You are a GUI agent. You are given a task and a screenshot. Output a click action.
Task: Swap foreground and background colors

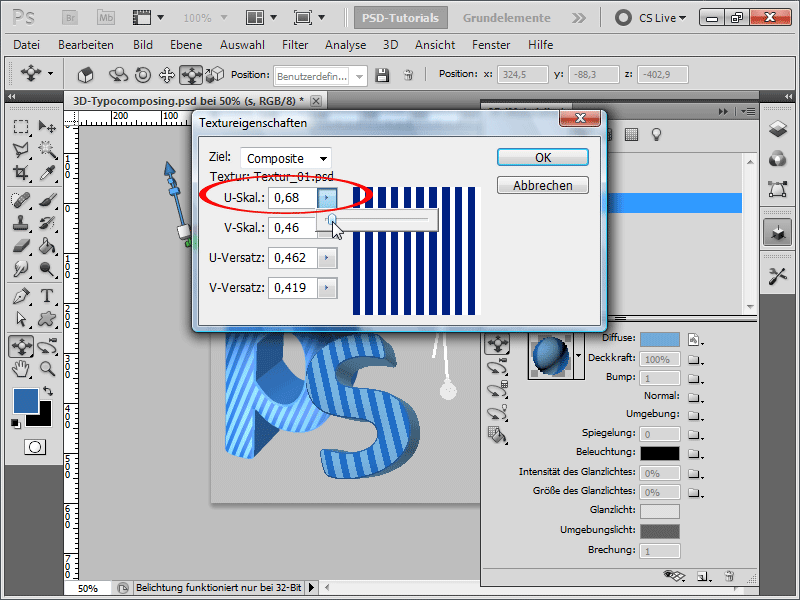pos(48,391)
